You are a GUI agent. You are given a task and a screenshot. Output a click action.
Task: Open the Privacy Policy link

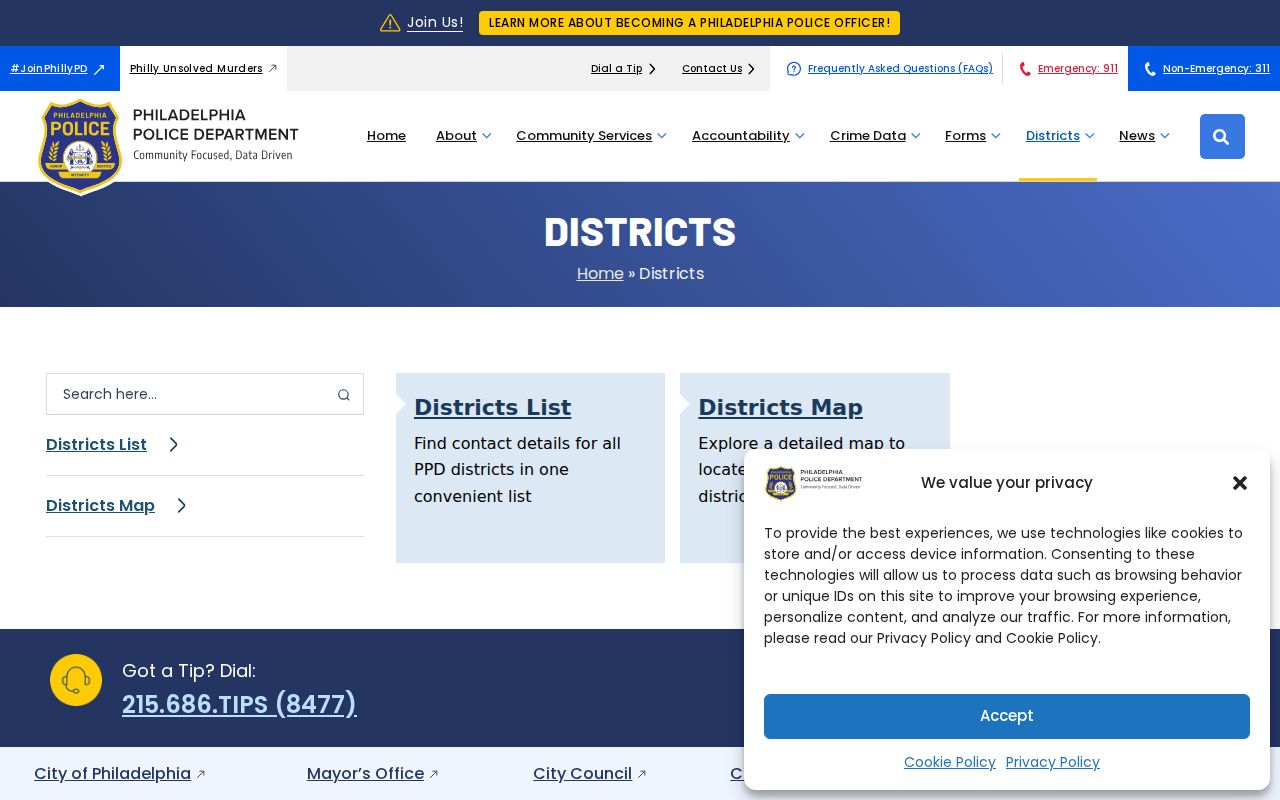coord(1053,762)
